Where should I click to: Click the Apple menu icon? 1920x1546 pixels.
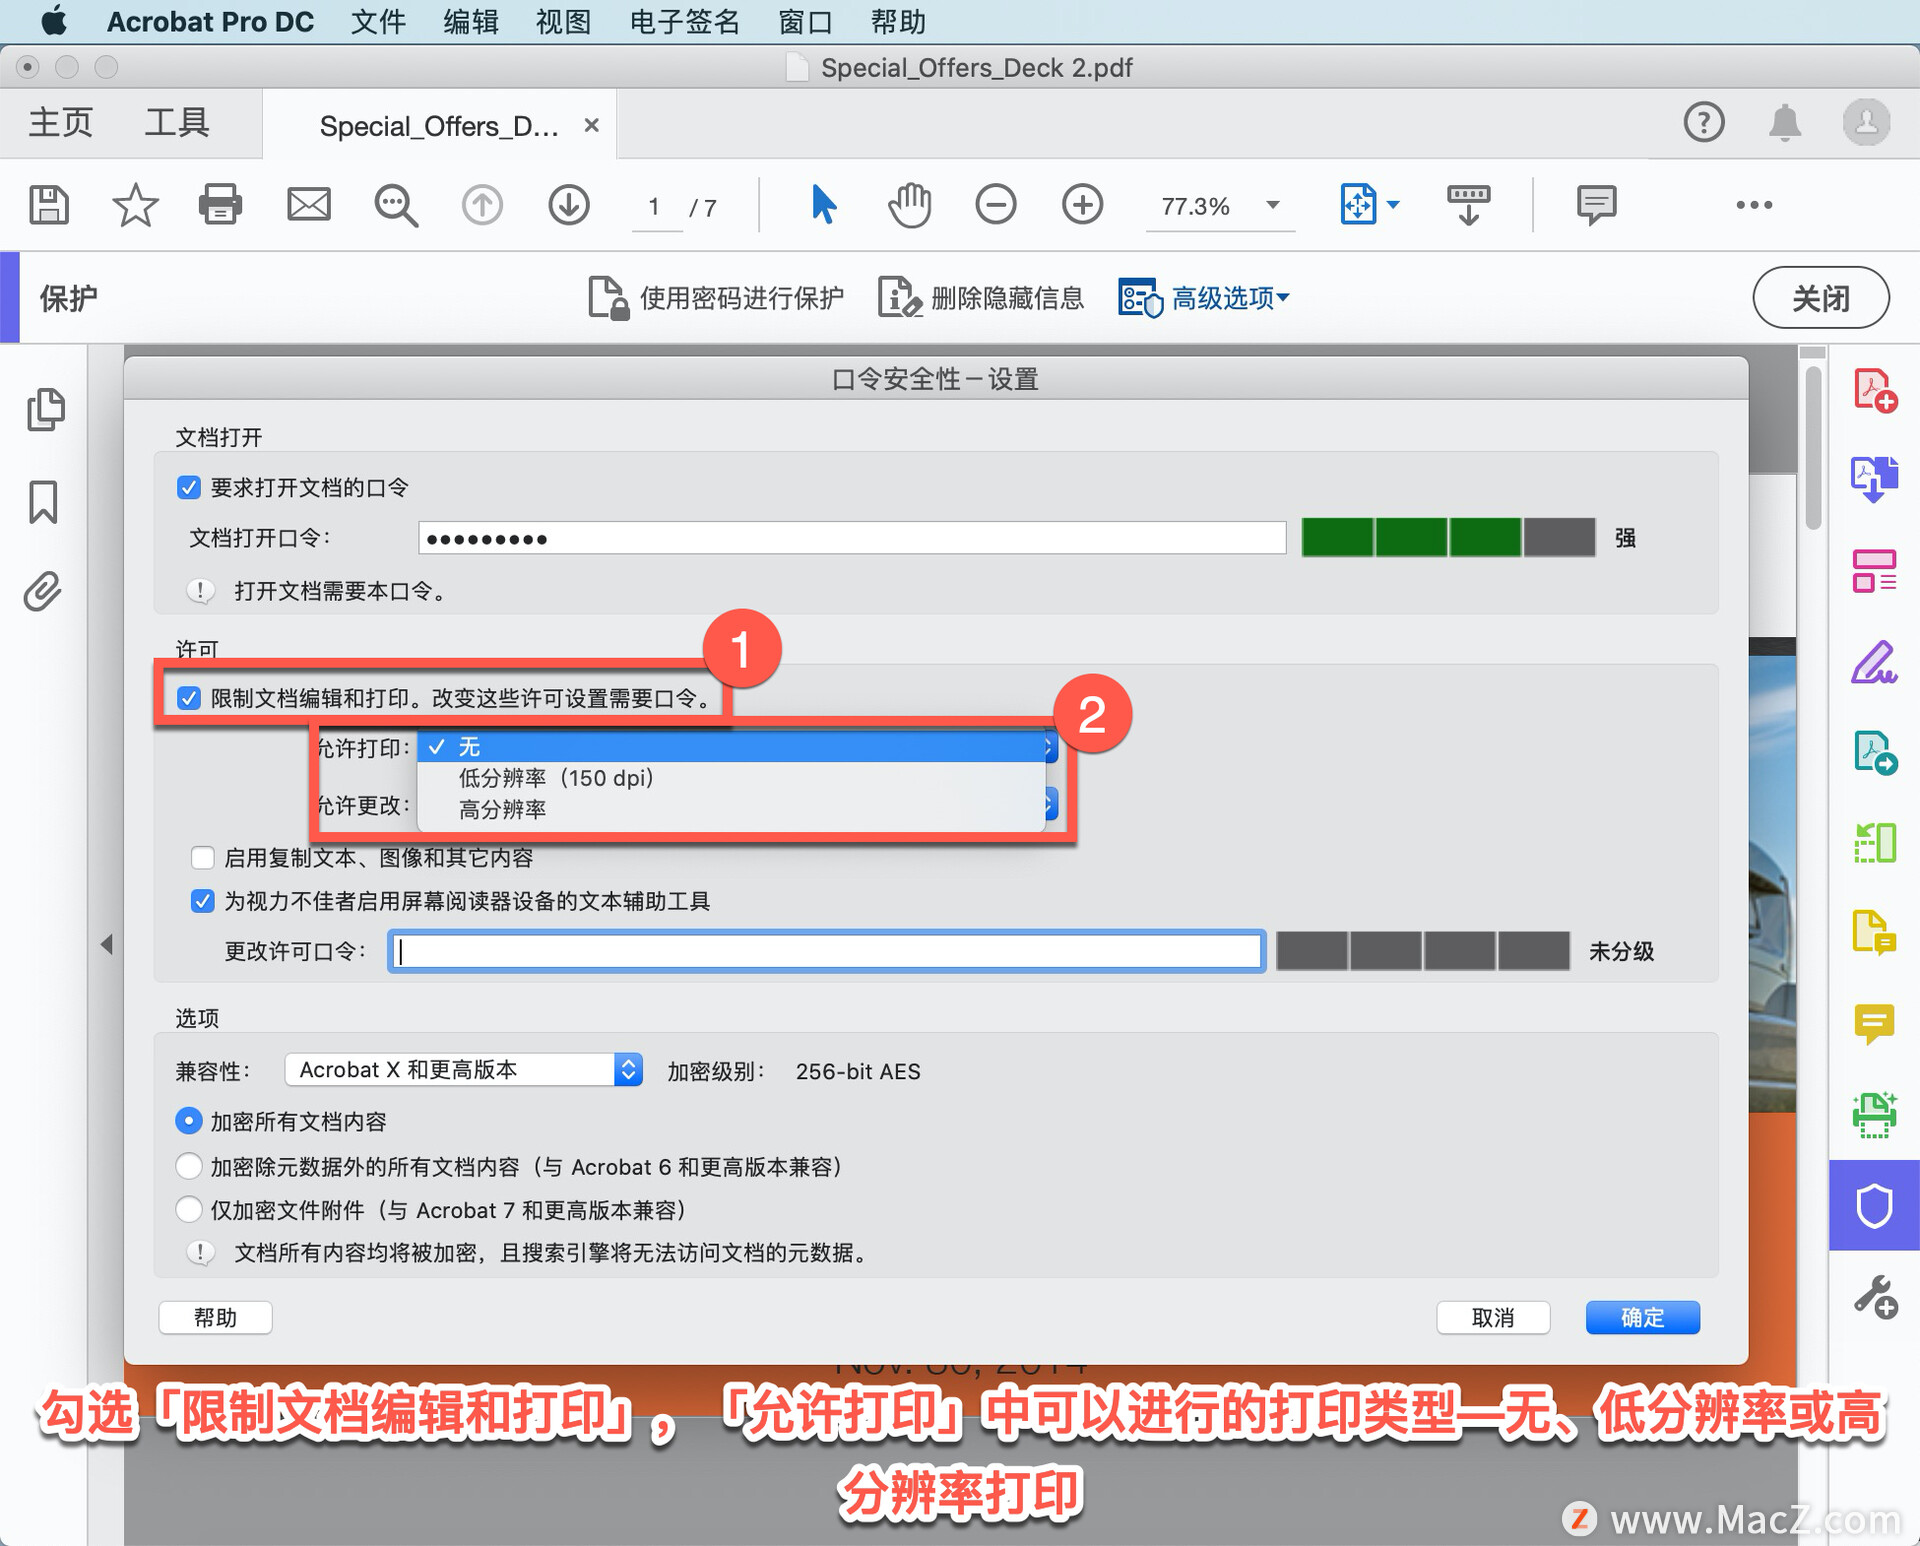(x=52, y=20)
